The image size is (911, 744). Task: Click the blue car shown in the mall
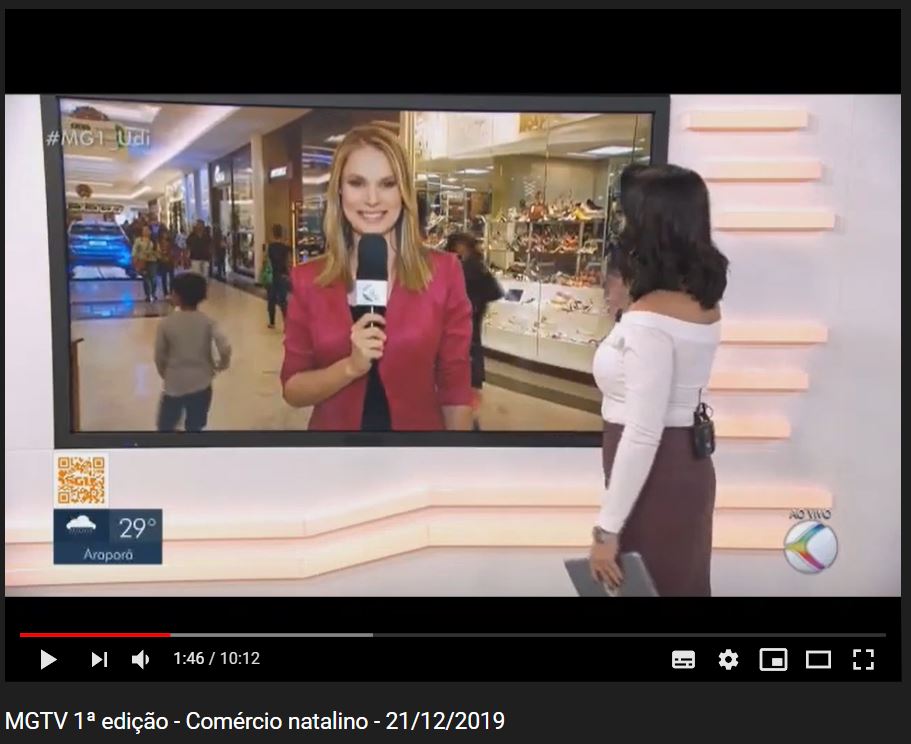tap(100, 248)
